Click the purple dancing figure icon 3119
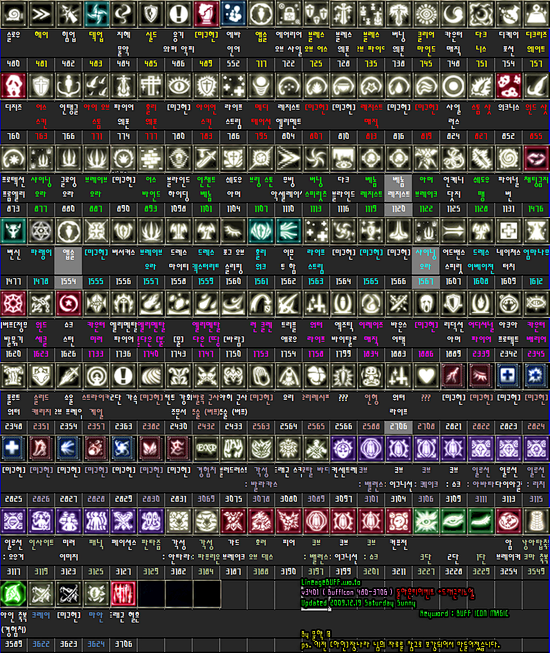The width and height of the screenshot is (550, 653). pos(41,521)
